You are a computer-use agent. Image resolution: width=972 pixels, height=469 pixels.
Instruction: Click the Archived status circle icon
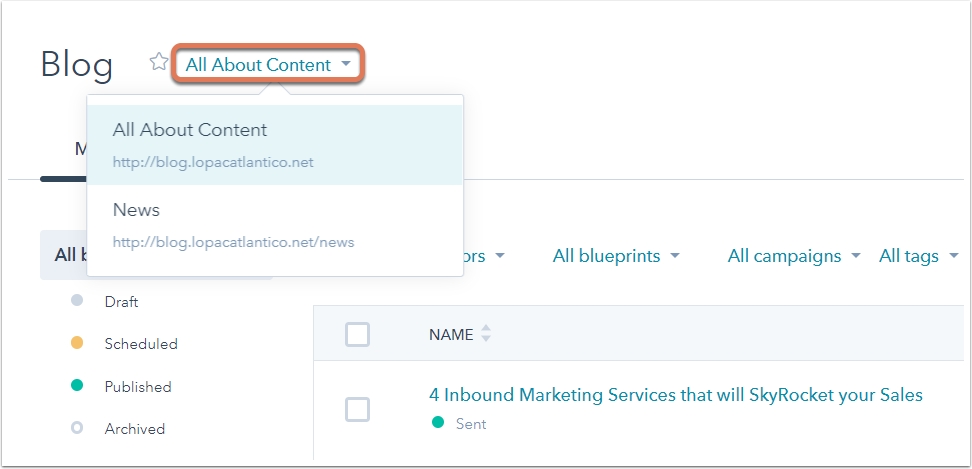tap(77, 427)
